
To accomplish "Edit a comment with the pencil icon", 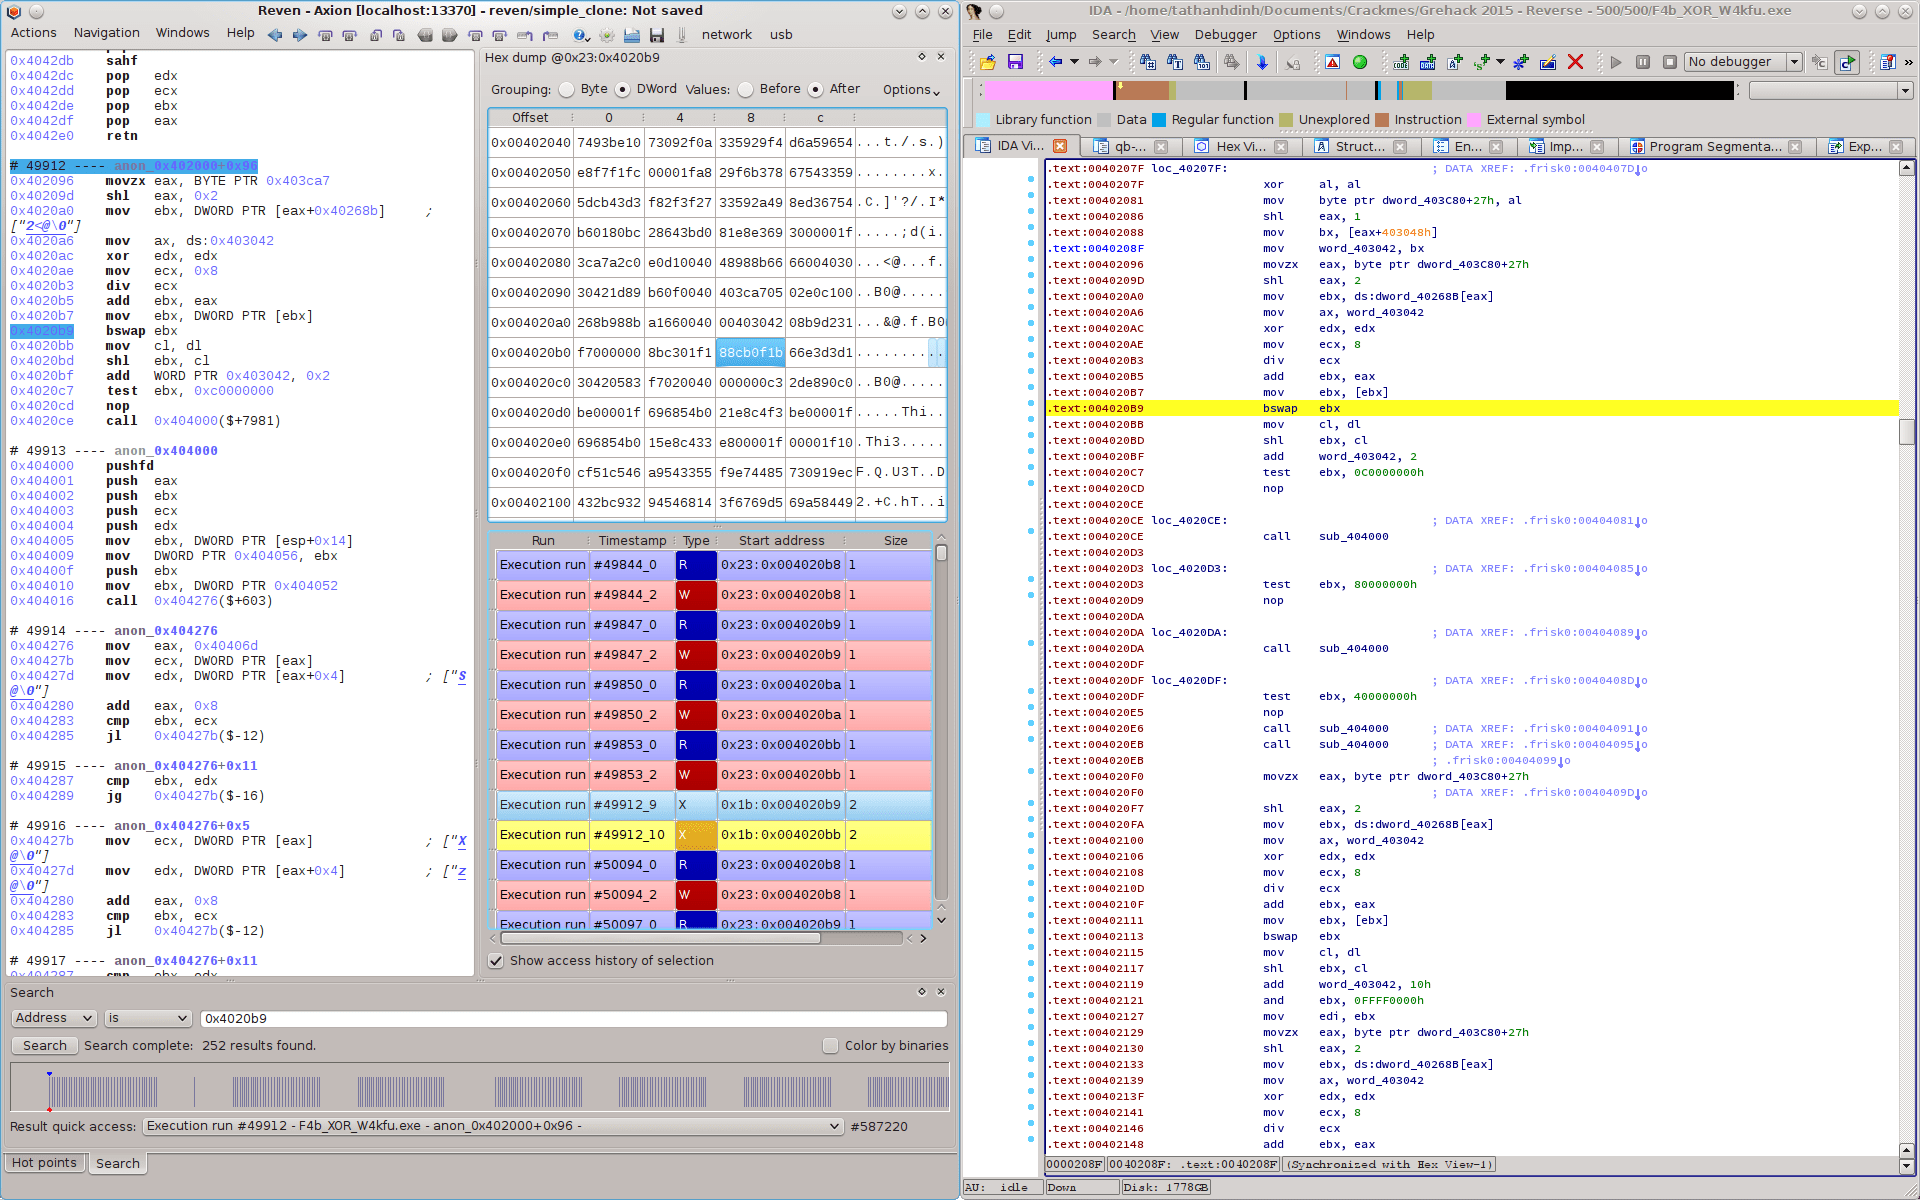I will point(1549,62).
